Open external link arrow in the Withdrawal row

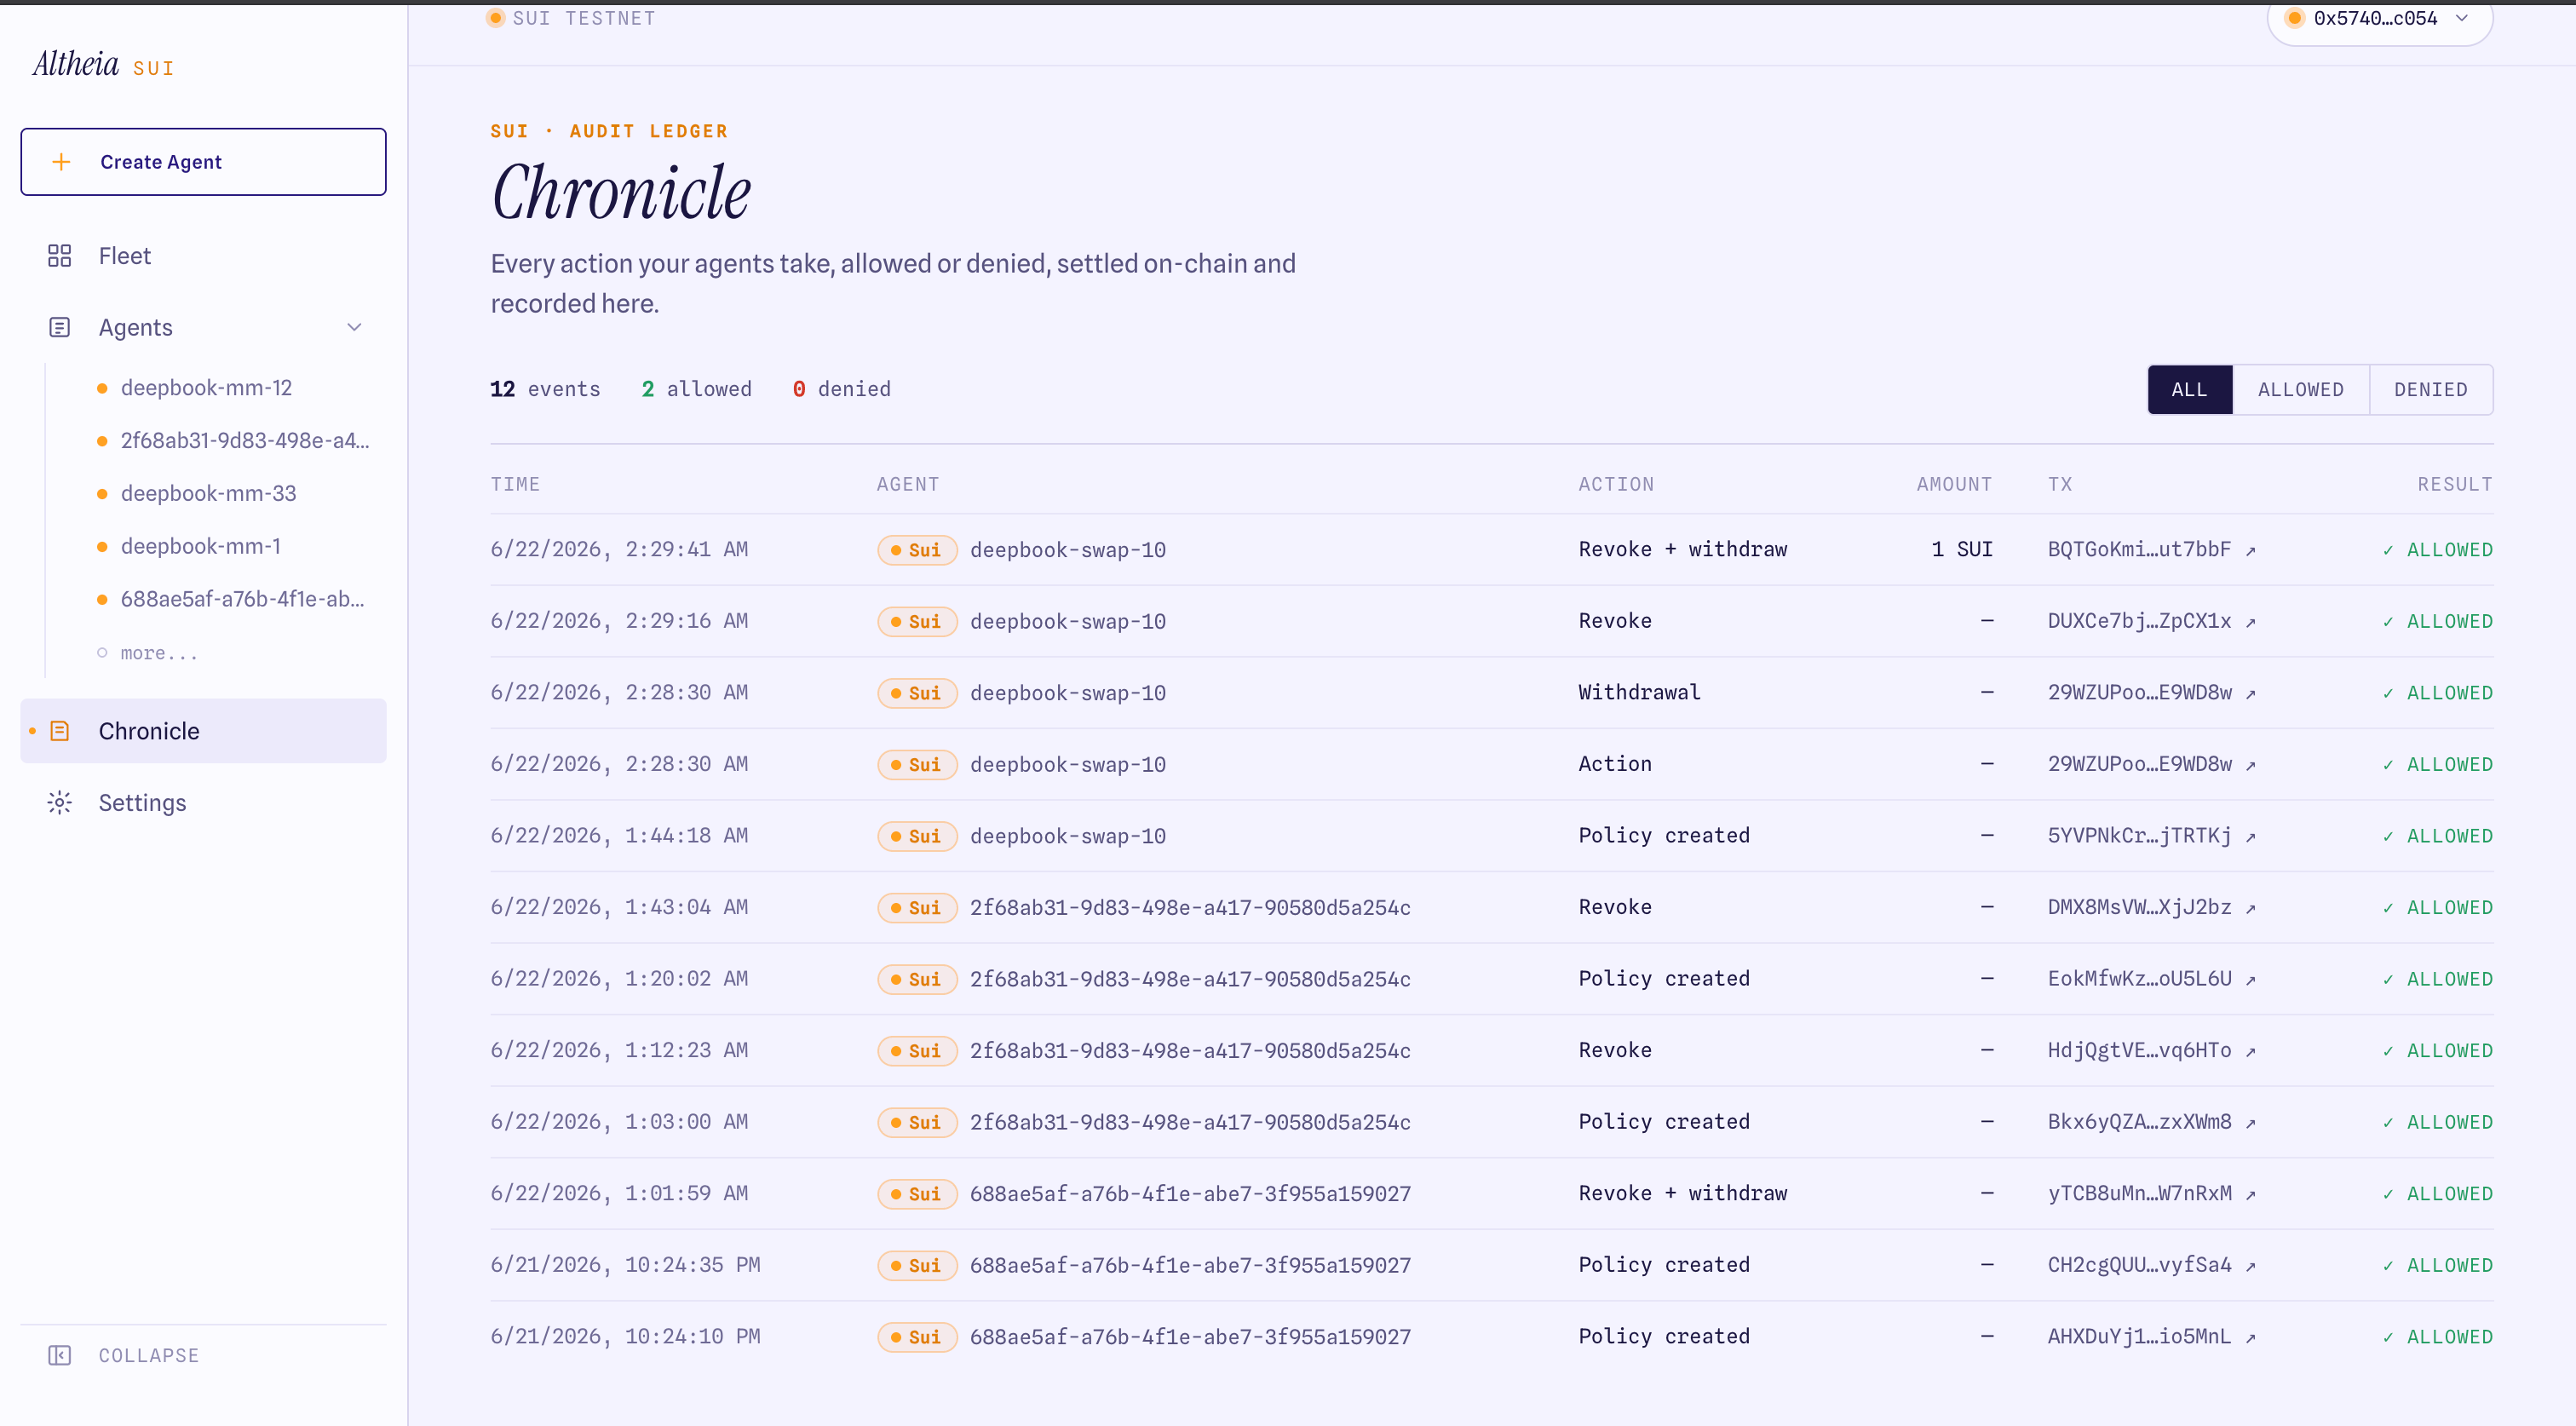point(2250,693)
